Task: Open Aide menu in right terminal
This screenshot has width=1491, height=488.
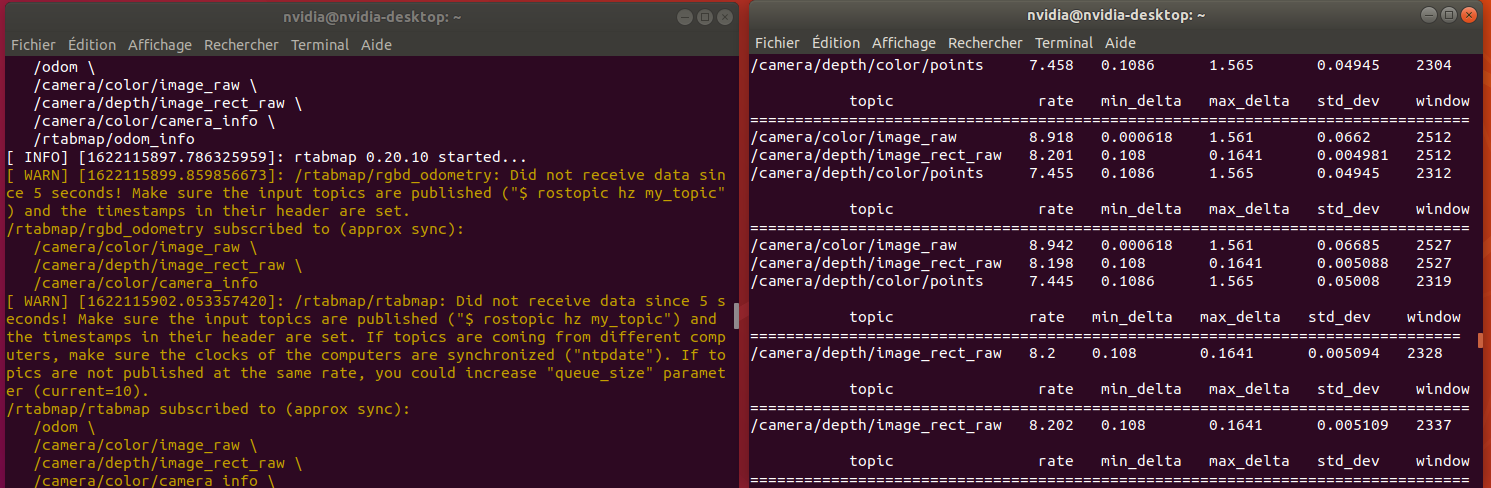Action: click(1120, 43)
